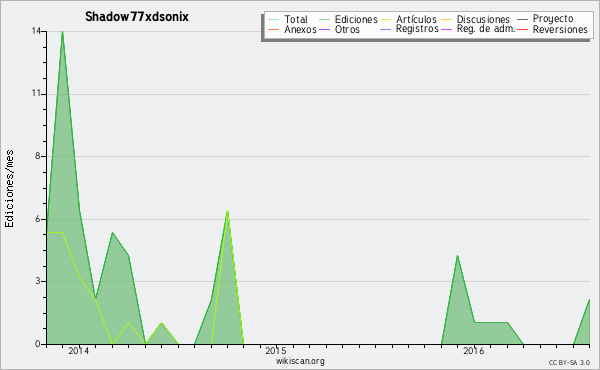Click the green Ediciones line swatch

point(324,19)
